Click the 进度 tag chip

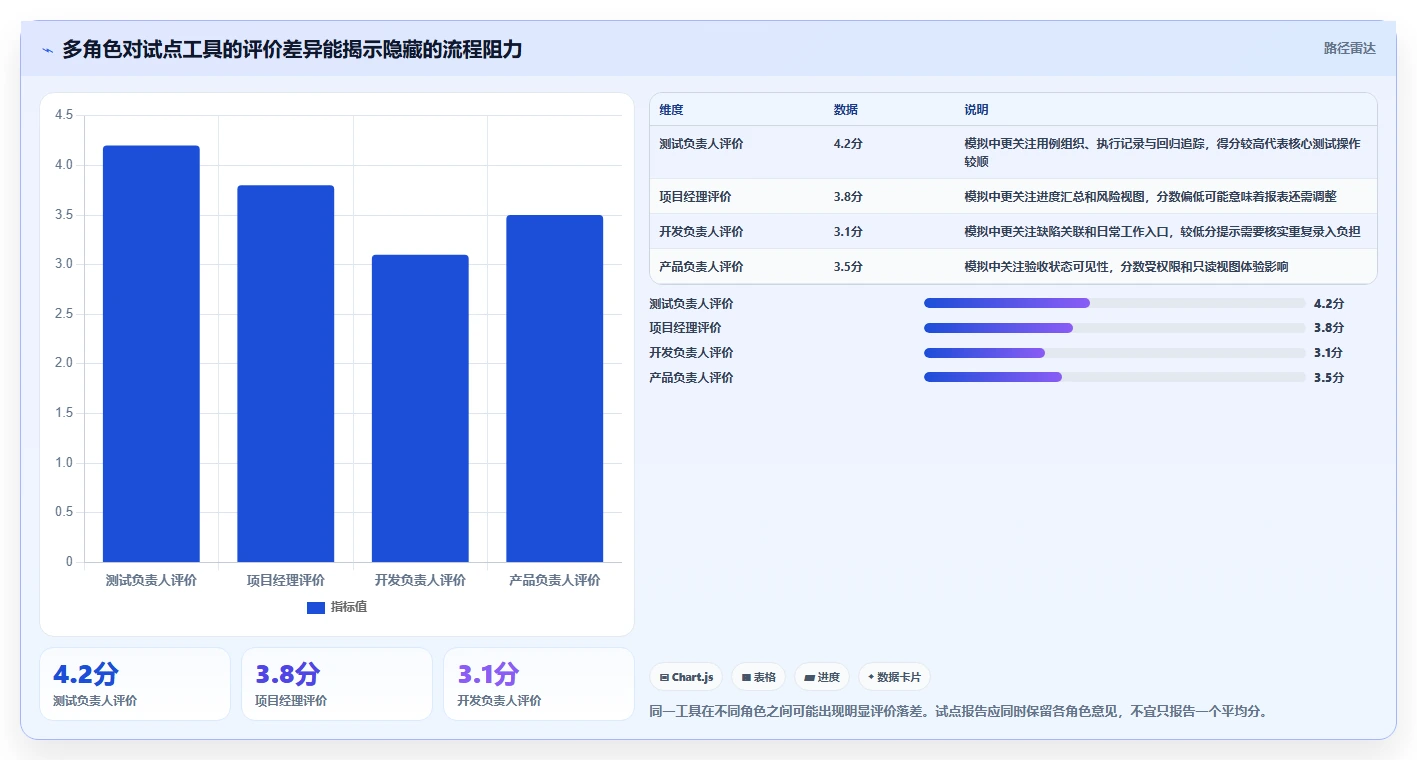coord(822,677)
